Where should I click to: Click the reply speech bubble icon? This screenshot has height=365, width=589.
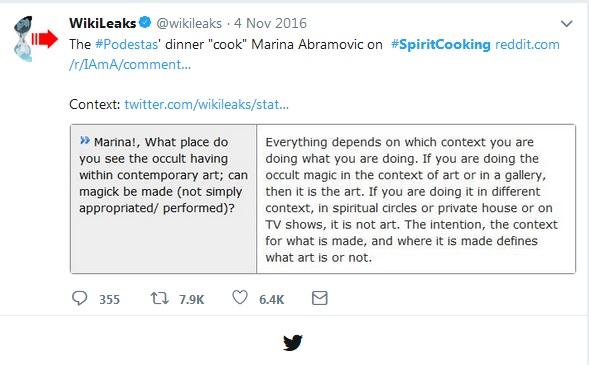79,299
